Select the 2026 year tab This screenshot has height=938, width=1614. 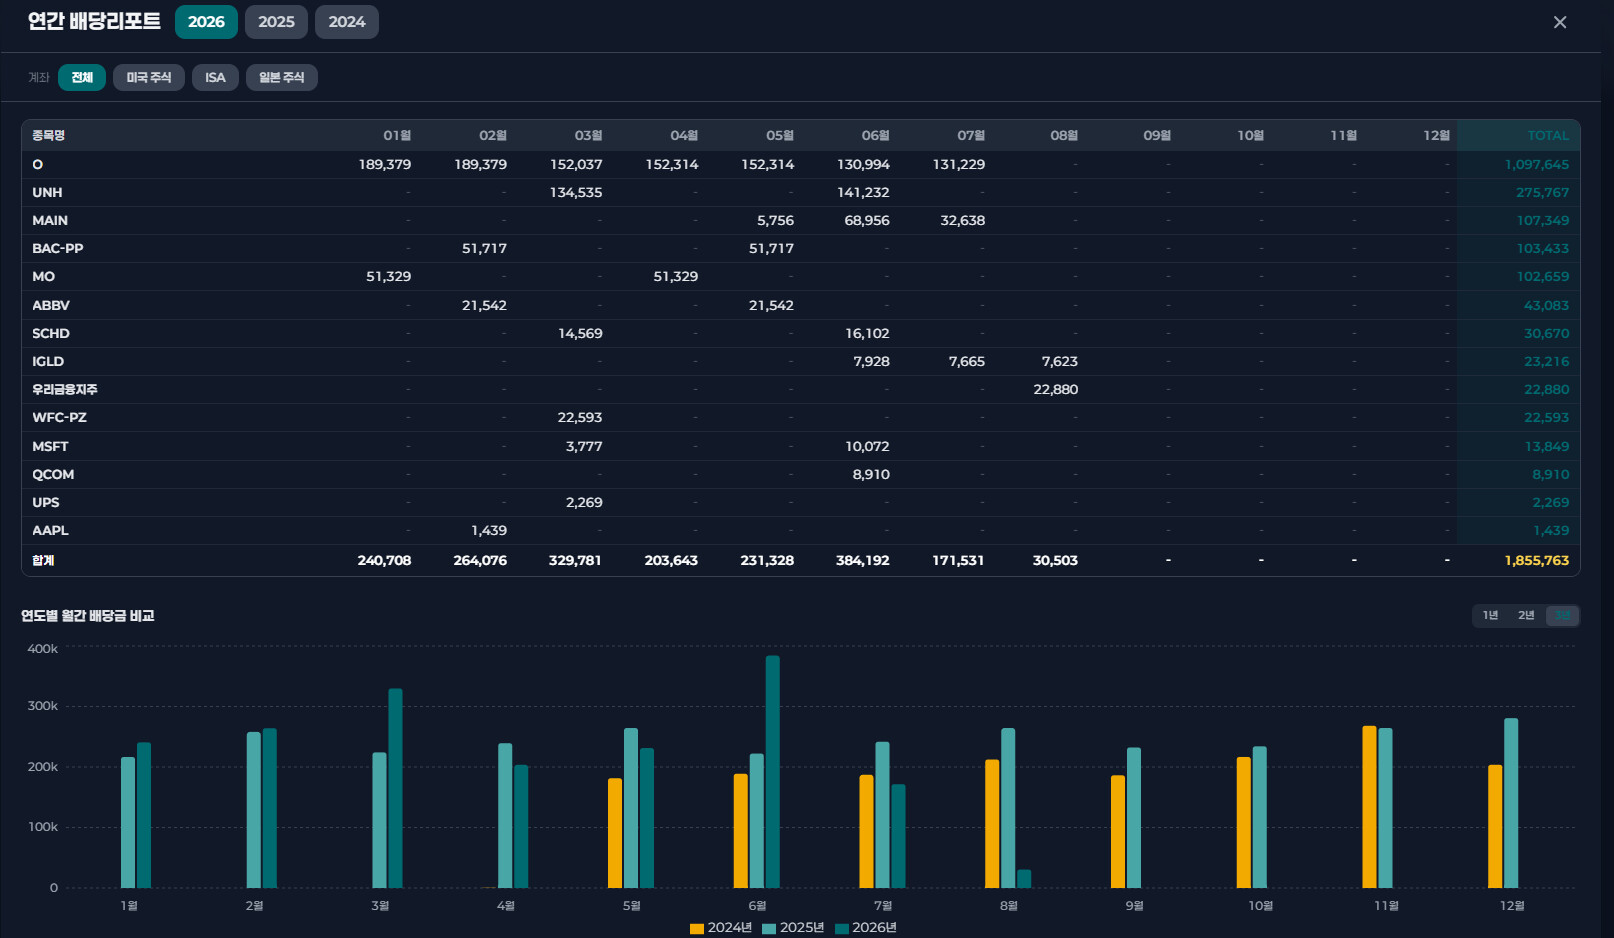(206, 22)
